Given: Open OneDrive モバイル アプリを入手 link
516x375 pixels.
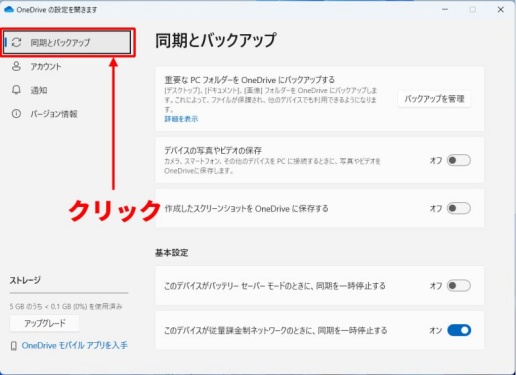Looking at the screenshot, I should (74, 345).
